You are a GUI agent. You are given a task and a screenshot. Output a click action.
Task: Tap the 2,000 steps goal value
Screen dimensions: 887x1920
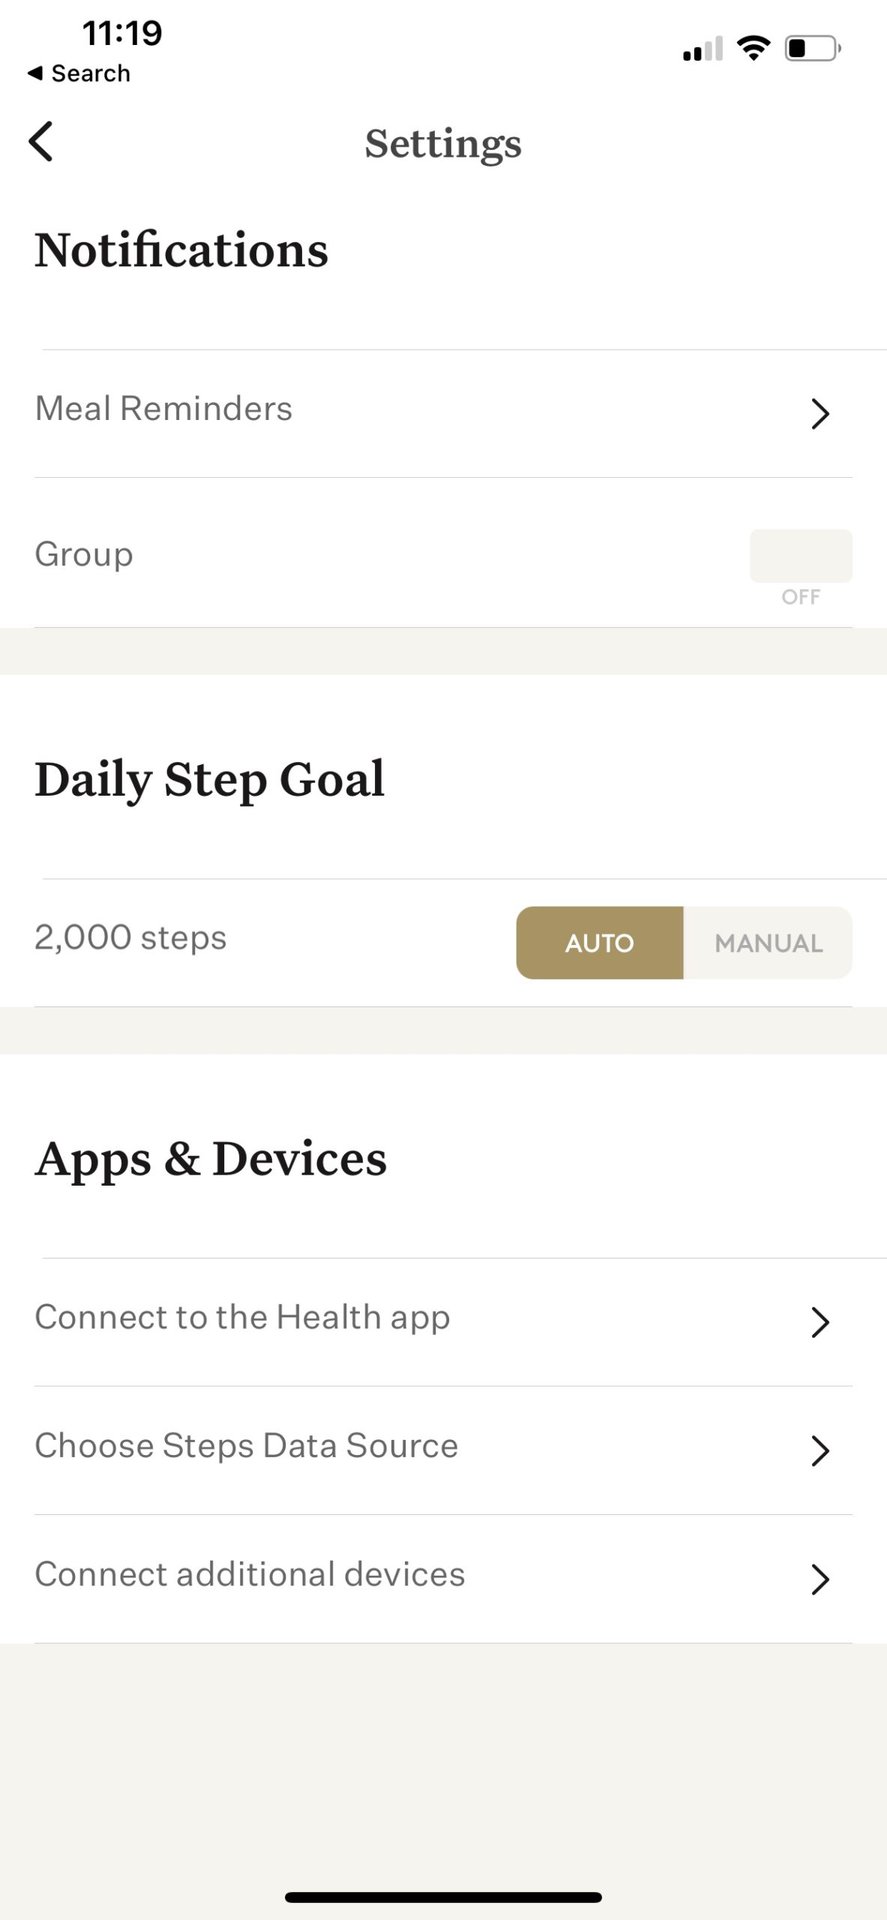click(131, 938)
